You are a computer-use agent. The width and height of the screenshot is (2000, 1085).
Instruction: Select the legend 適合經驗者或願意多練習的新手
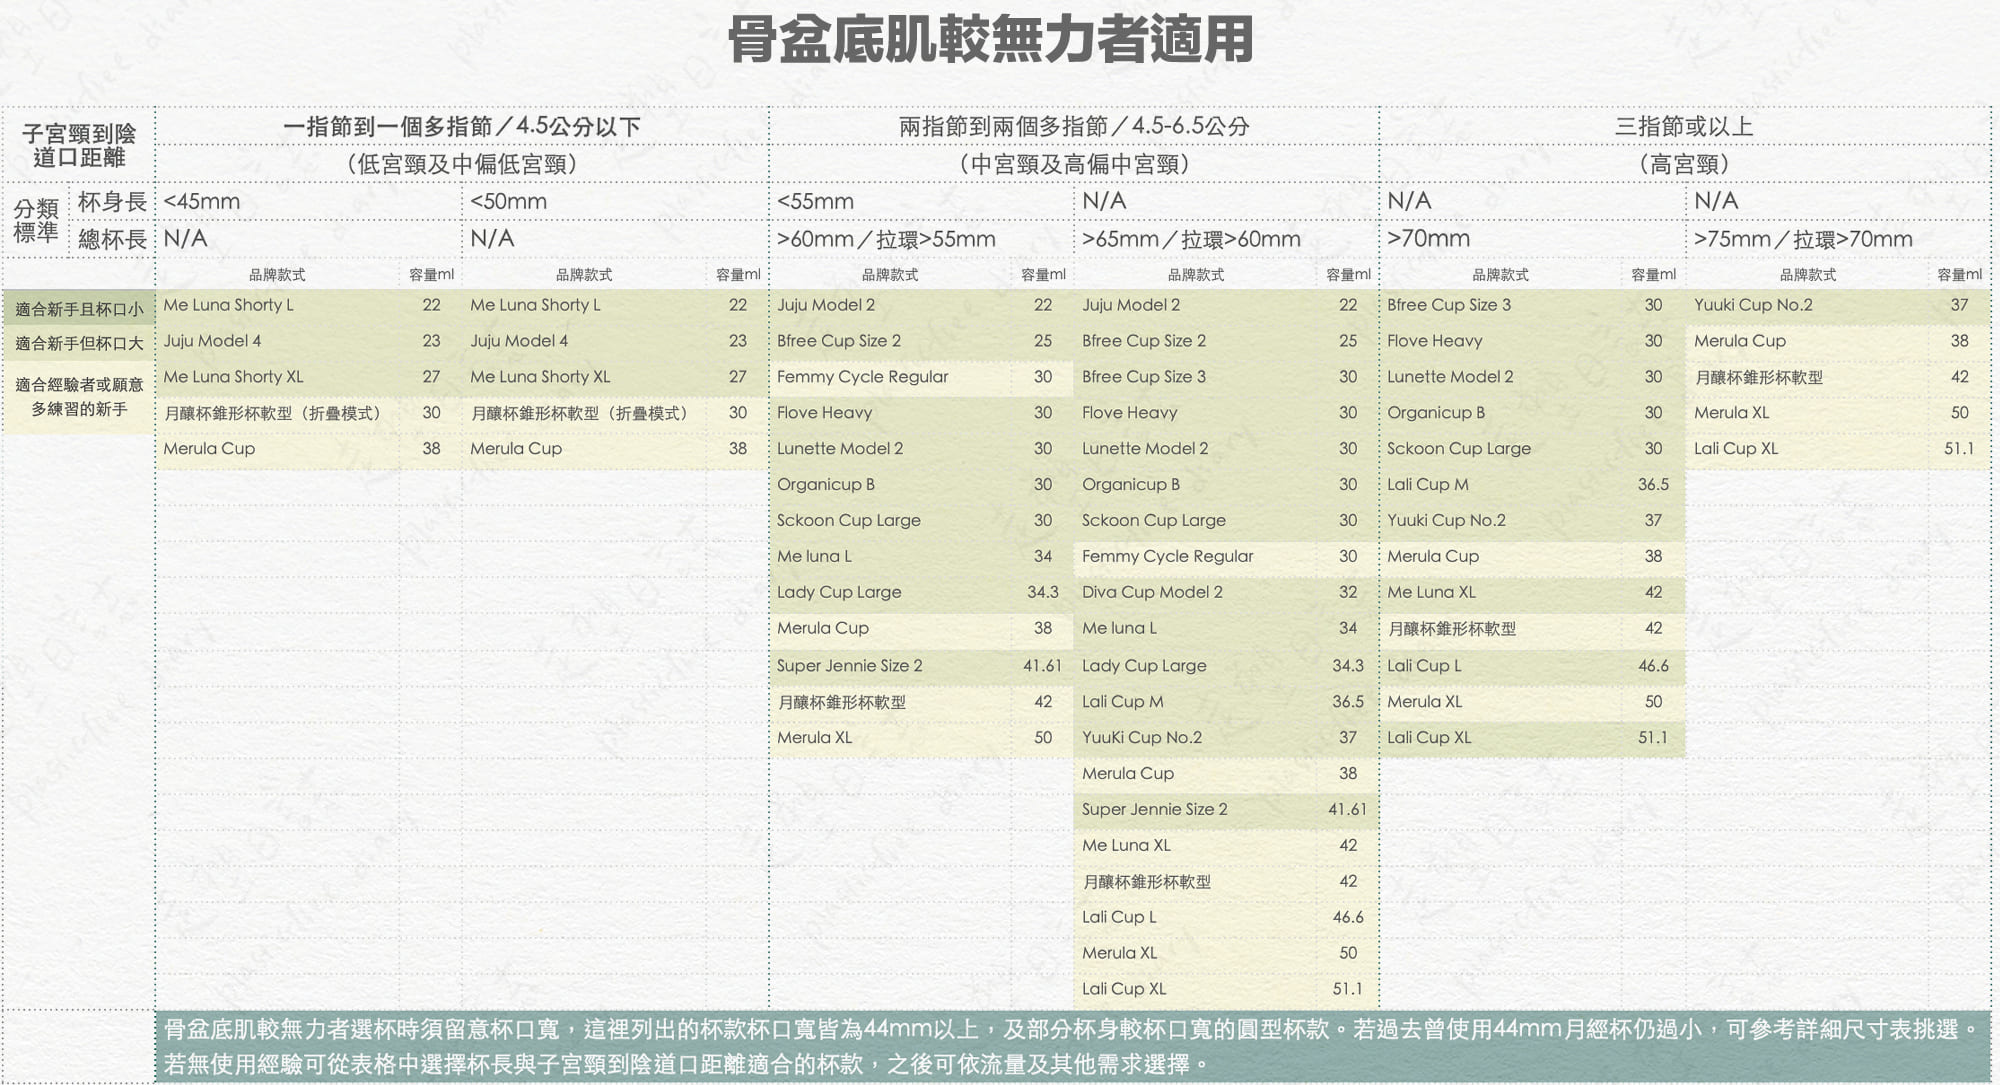(x=79, y=396)
